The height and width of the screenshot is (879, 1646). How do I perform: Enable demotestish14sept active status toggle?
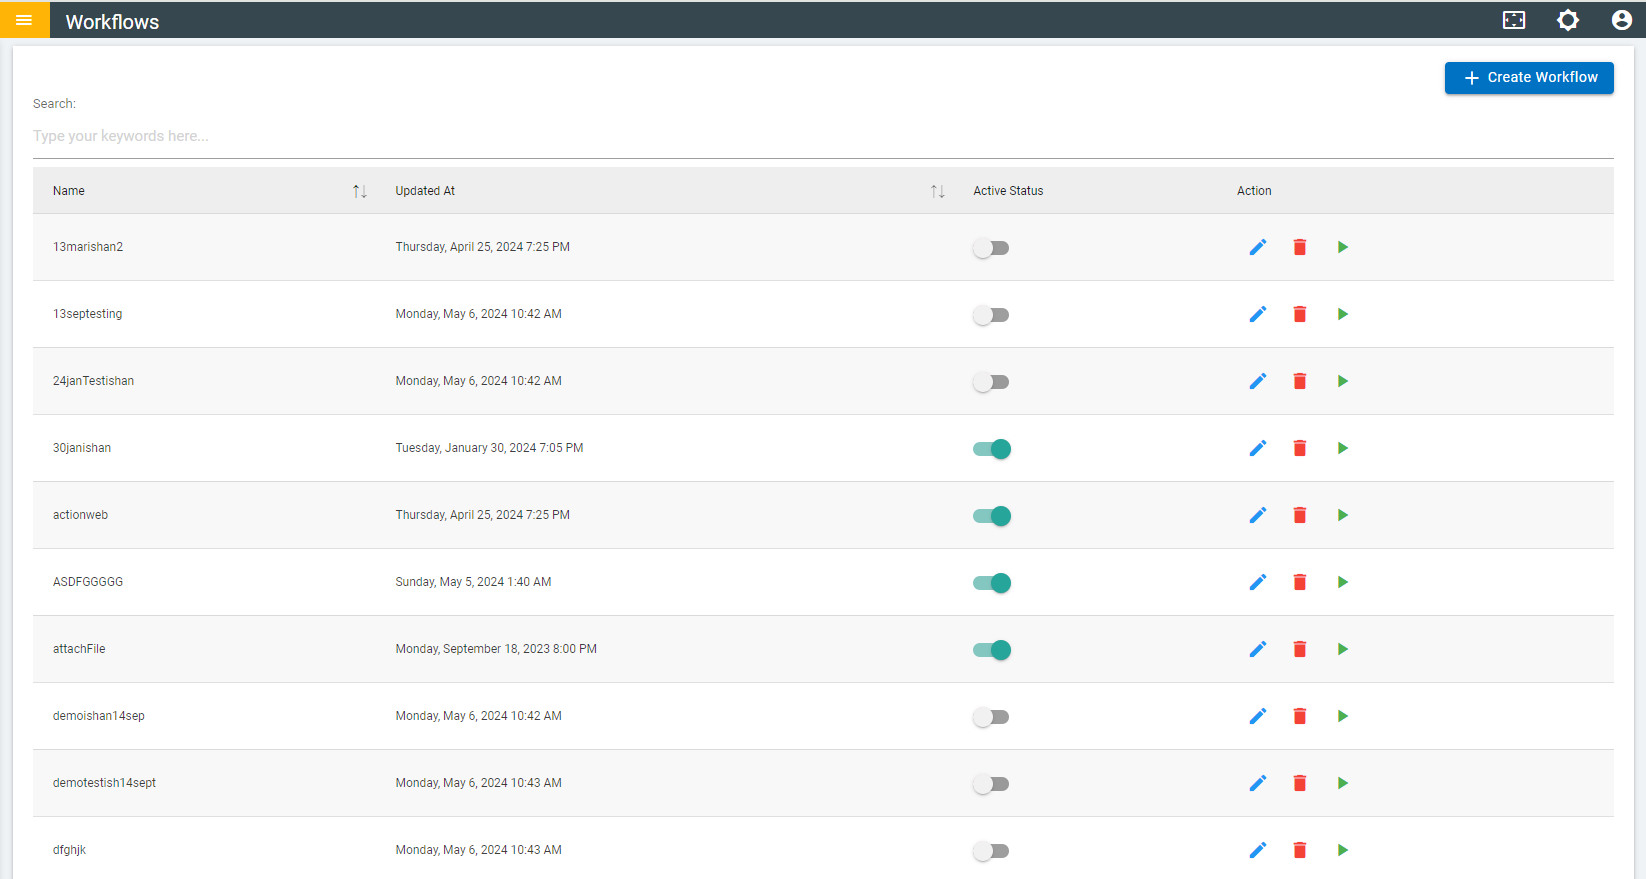[x=991, y=784]
